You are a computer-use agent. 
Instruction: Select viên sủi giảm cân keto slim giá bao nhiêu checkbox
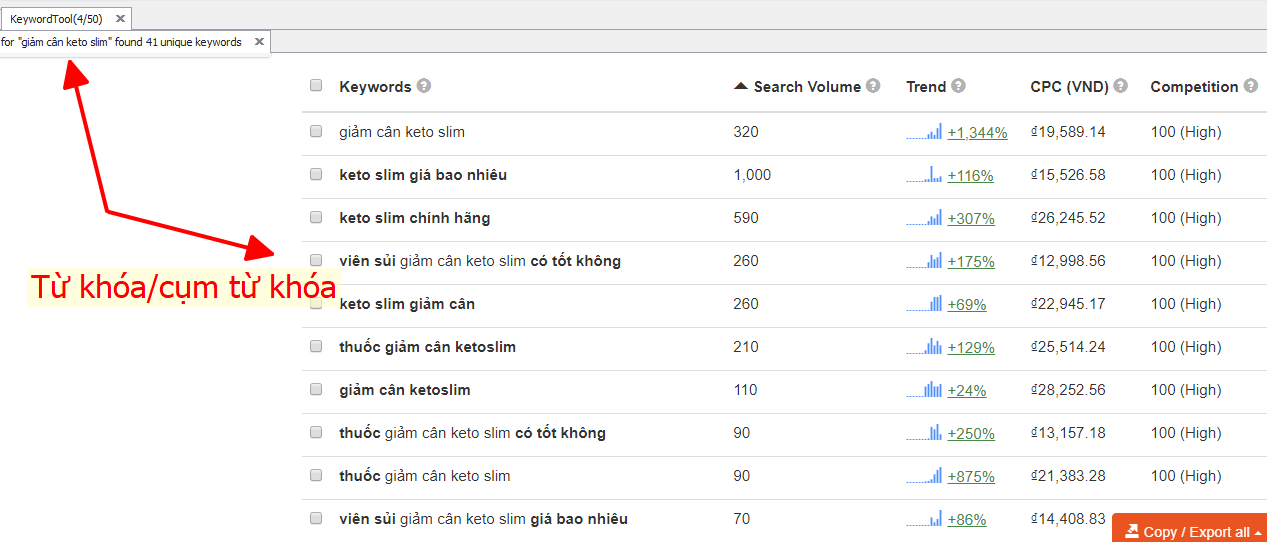[316, 518]
